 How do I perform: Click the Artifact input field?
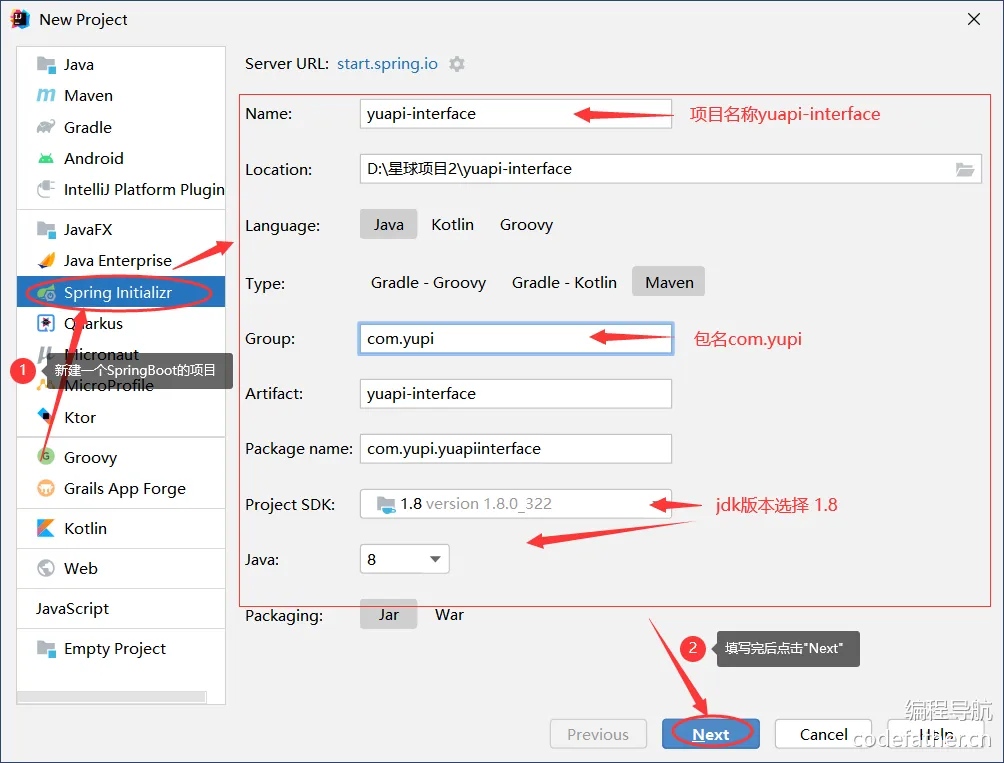(x=515, y=394)
